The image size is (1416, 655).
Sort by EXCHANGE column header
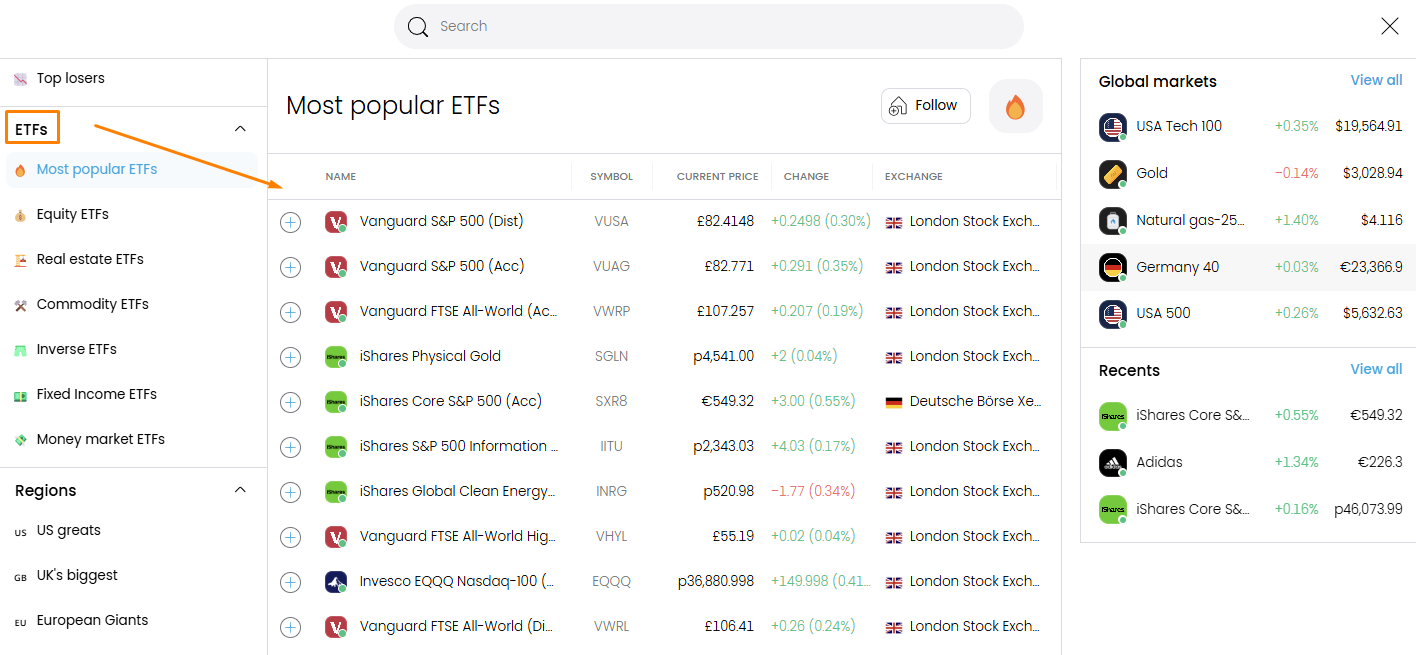913,177
